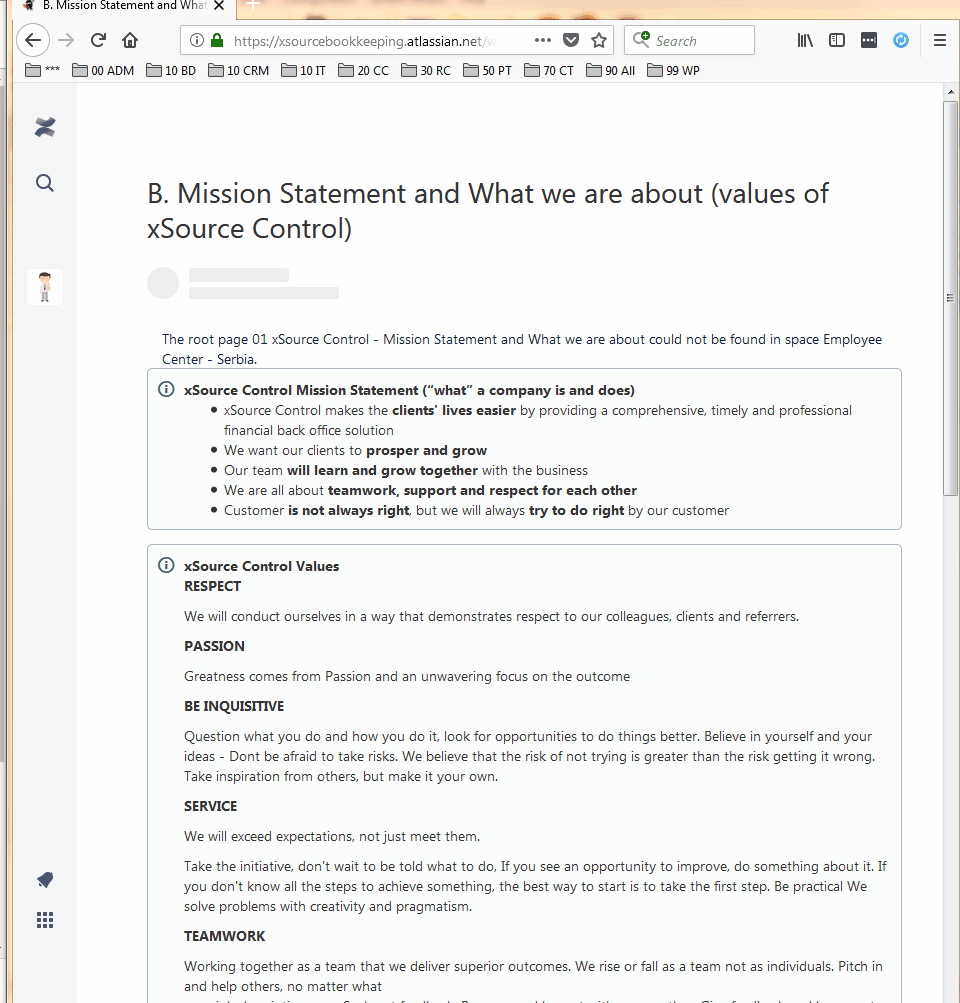Open the app switcher grid icon

pos(45,920)
